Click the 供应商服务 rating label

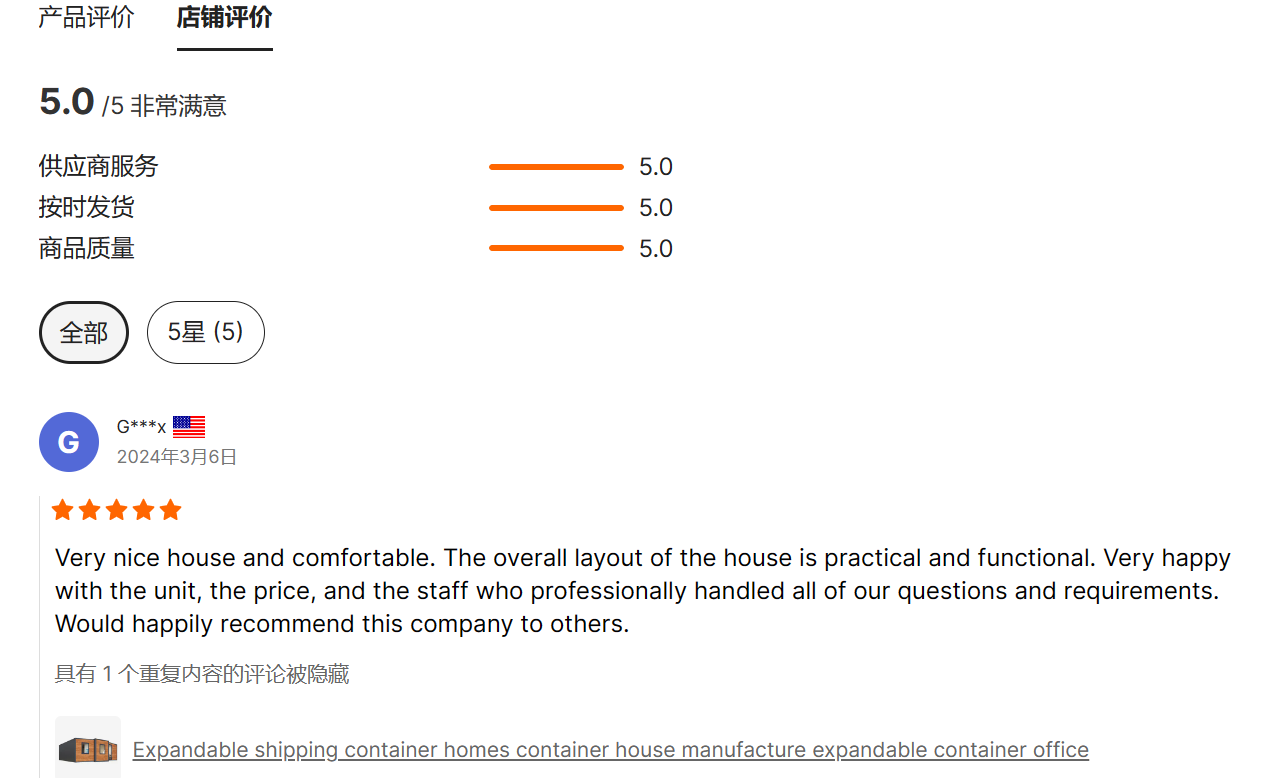(99, 166)
